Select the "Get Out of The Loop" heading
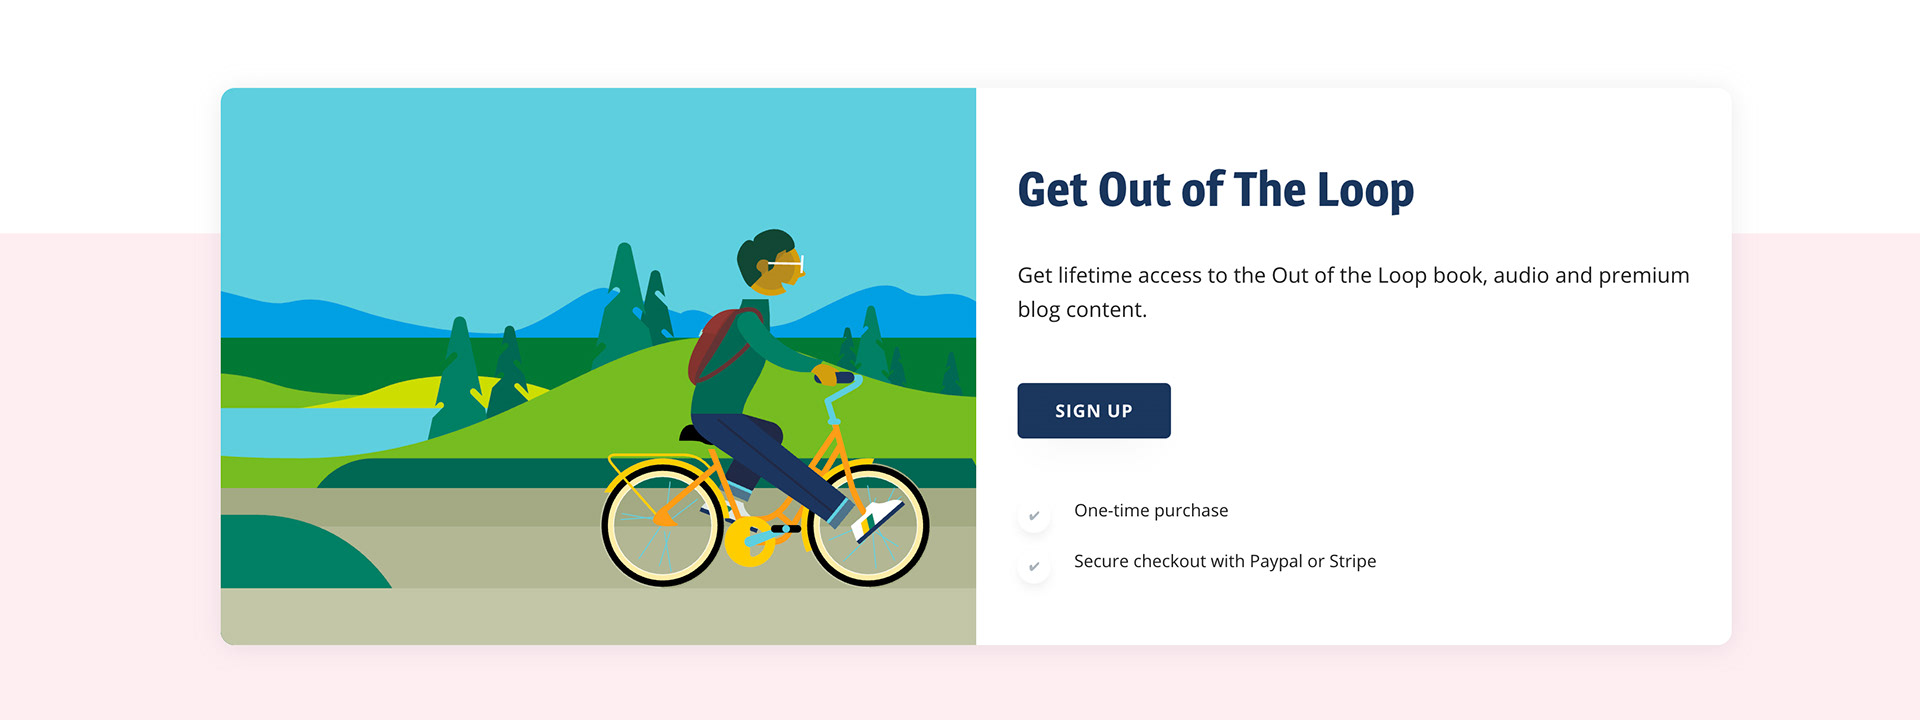The width and height of the screenshot is (1920, 720). 1215,190
